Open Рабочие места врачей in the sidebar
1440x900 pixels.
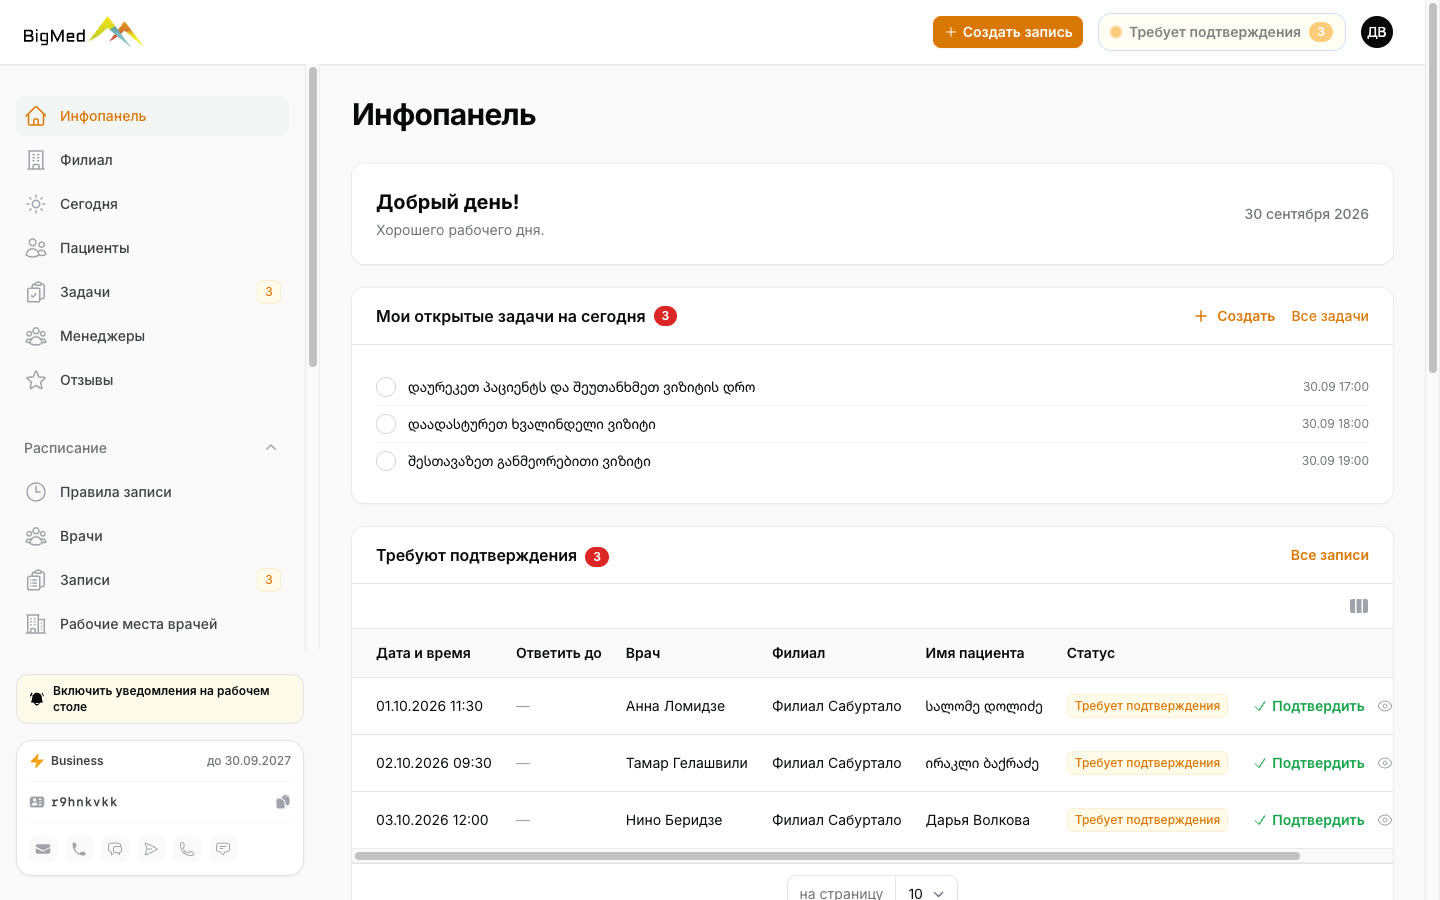tap(152, 624)
